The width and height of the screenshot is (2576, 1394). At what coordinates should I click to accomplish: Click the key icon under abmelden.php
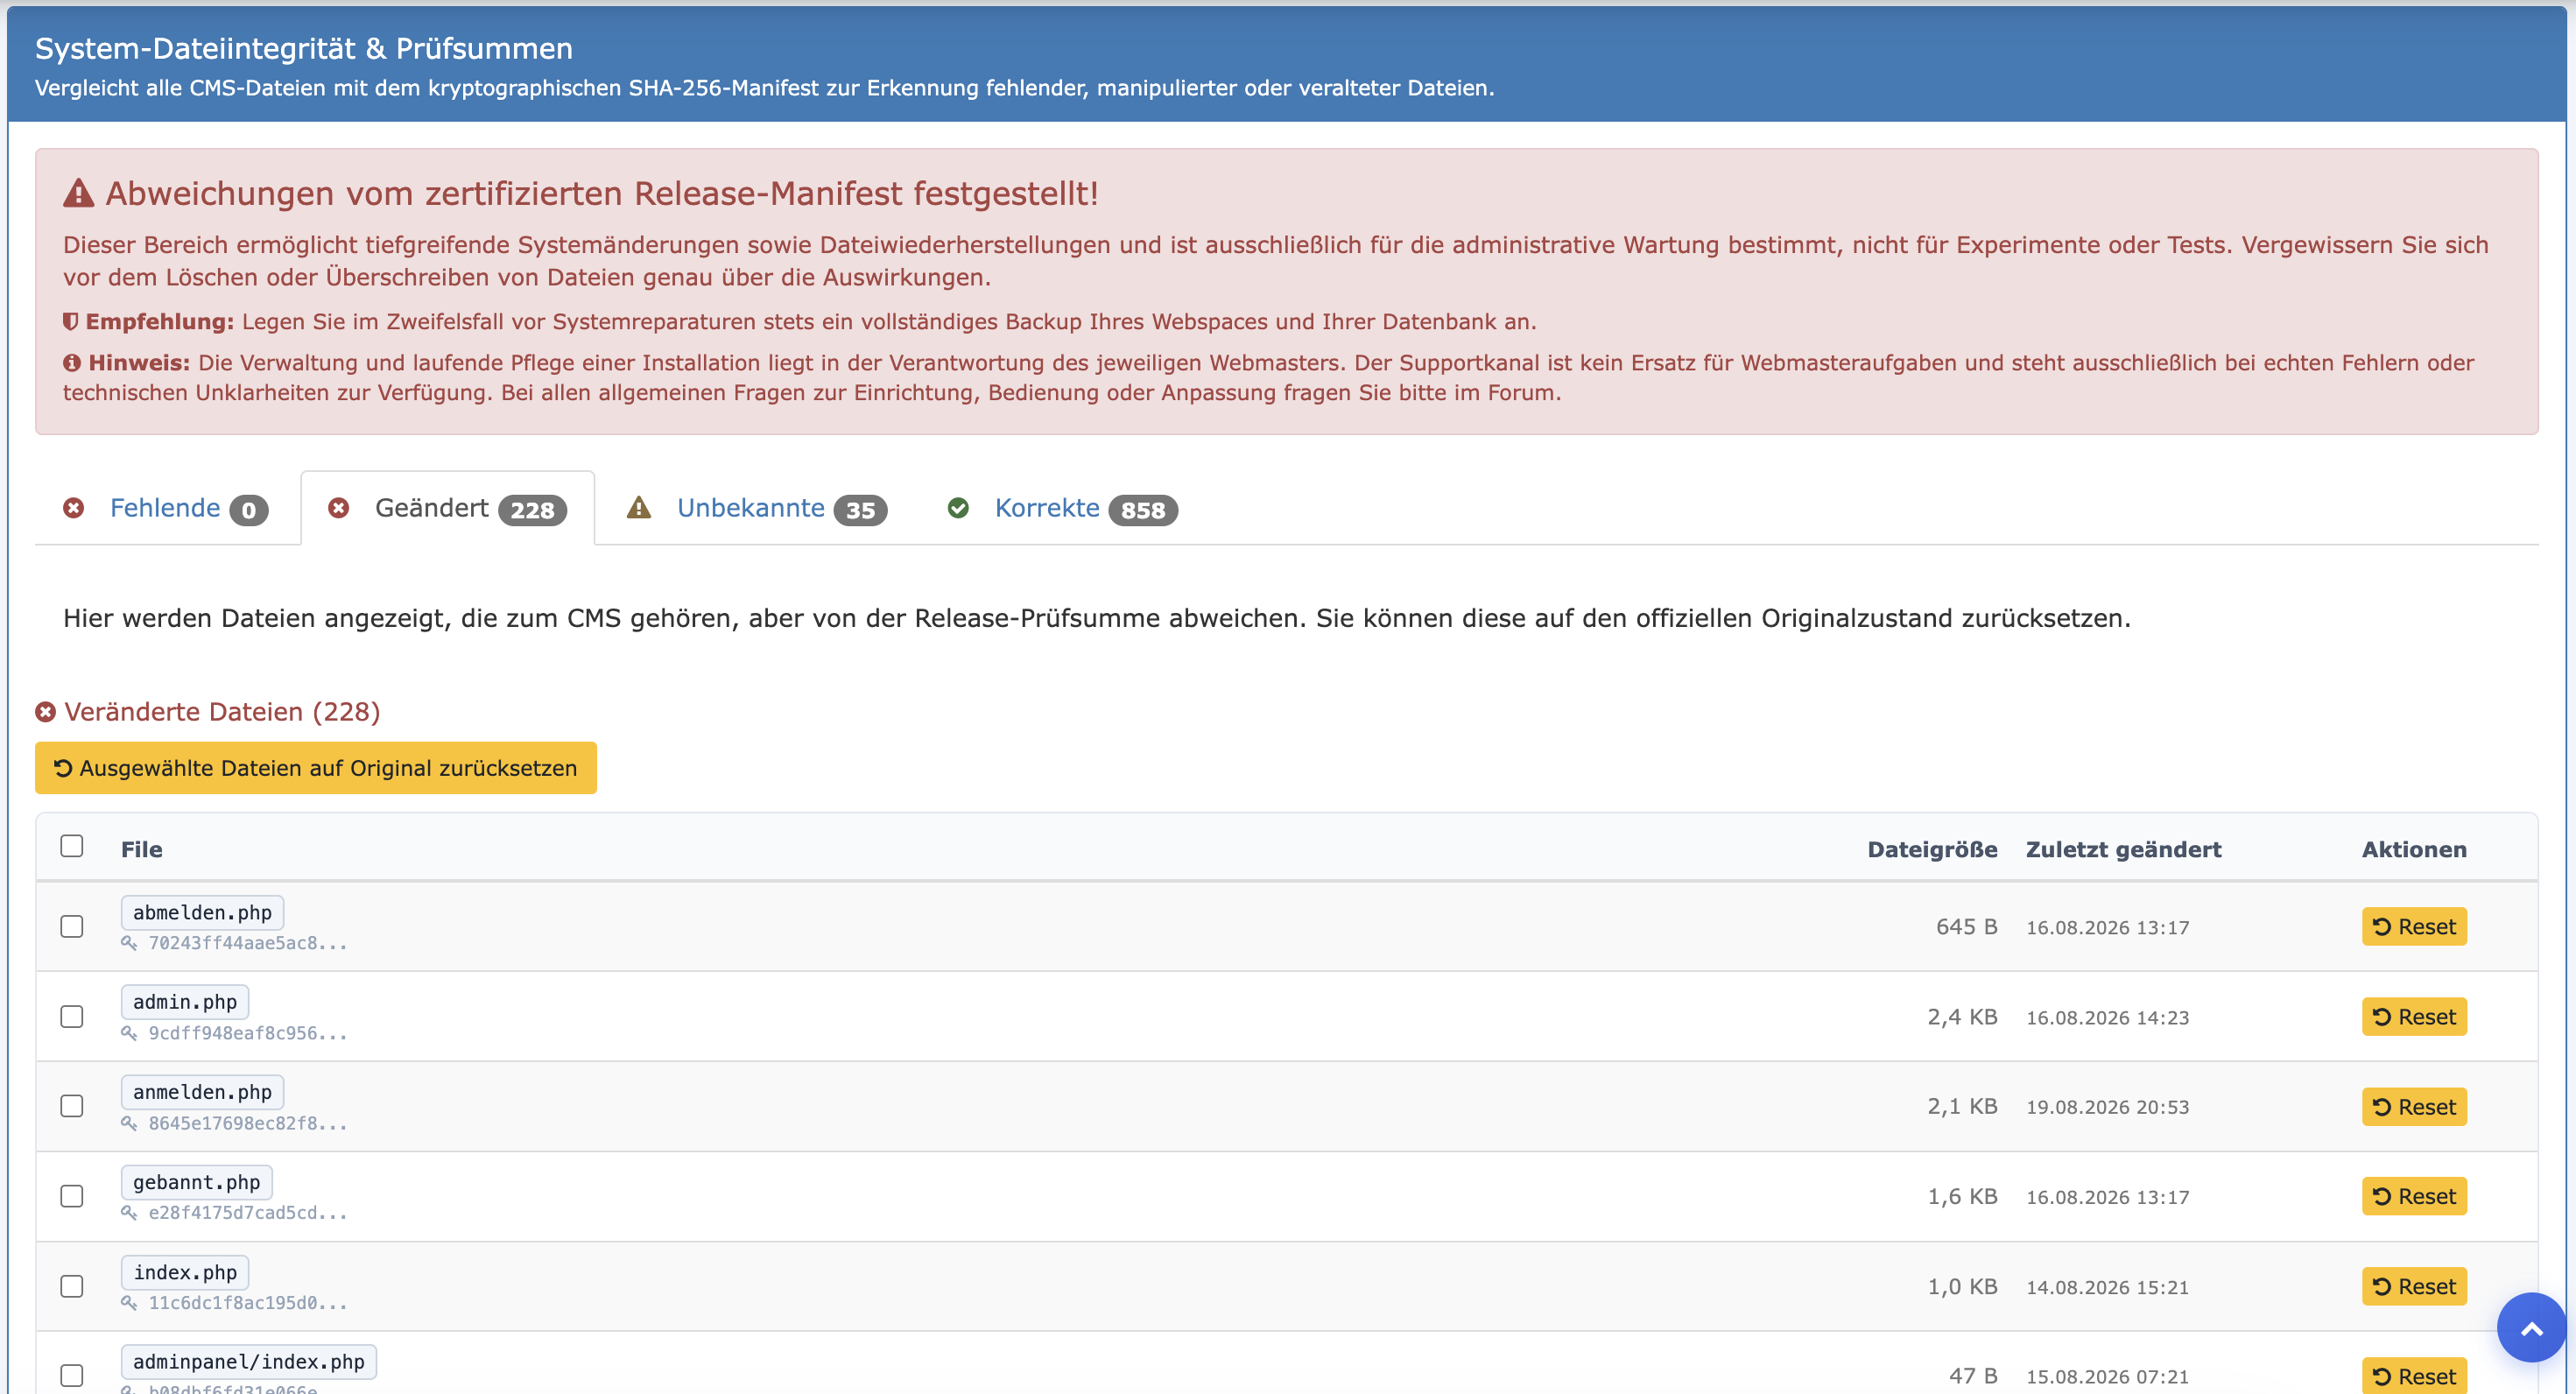129,942
